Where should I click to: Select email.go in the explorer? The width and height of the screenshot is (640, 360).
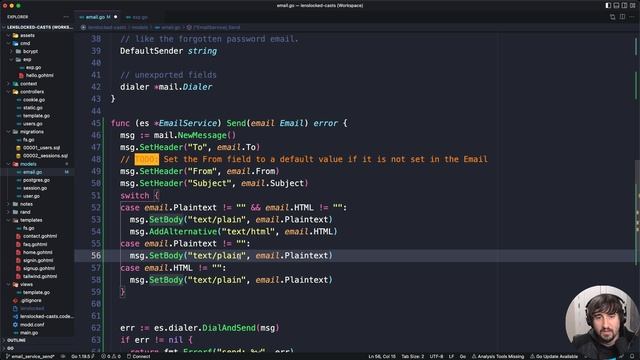click(x=32, y=172)
